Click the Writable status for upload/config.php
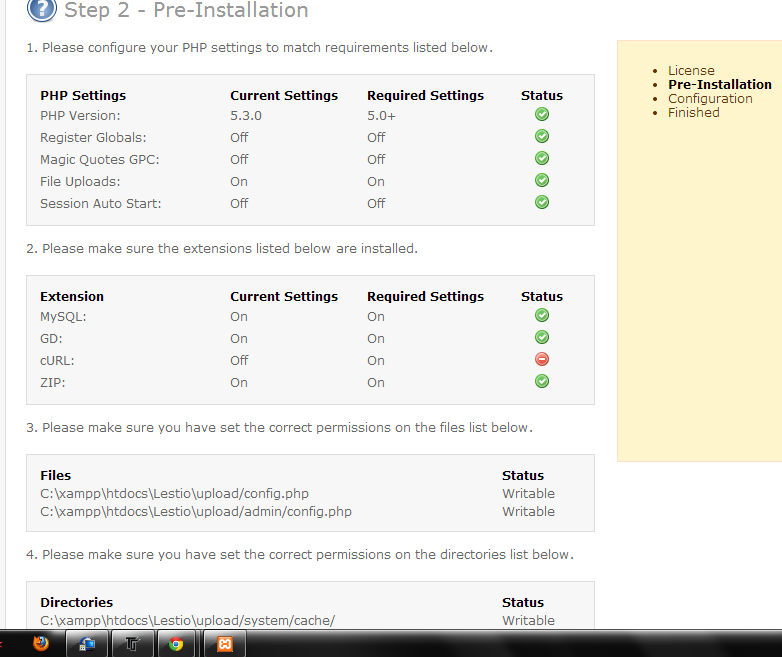Viewport: 782px width, 657px height. (528, 493)
